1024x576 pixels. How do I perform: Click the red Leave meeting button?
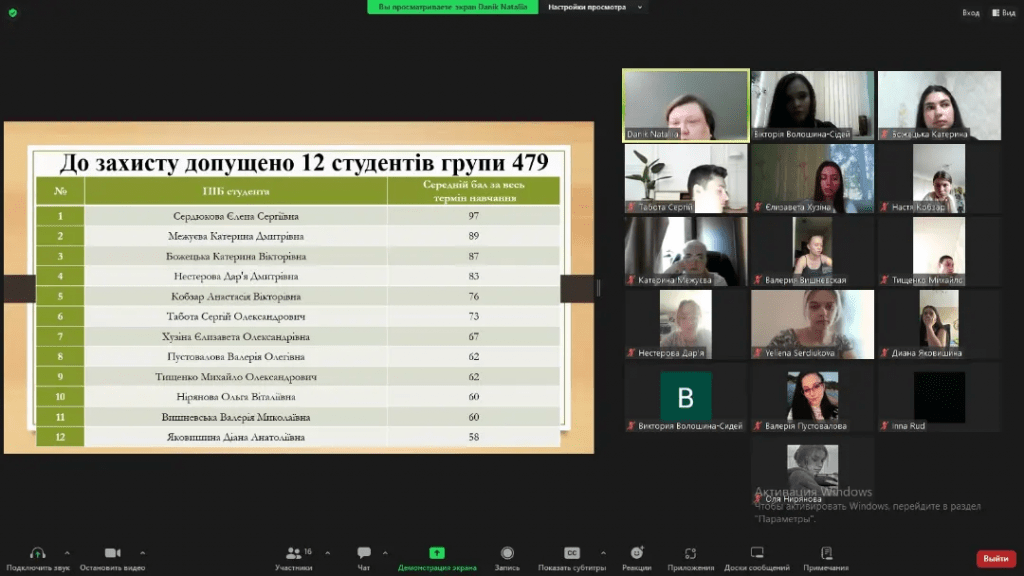[x=995, y=558]
